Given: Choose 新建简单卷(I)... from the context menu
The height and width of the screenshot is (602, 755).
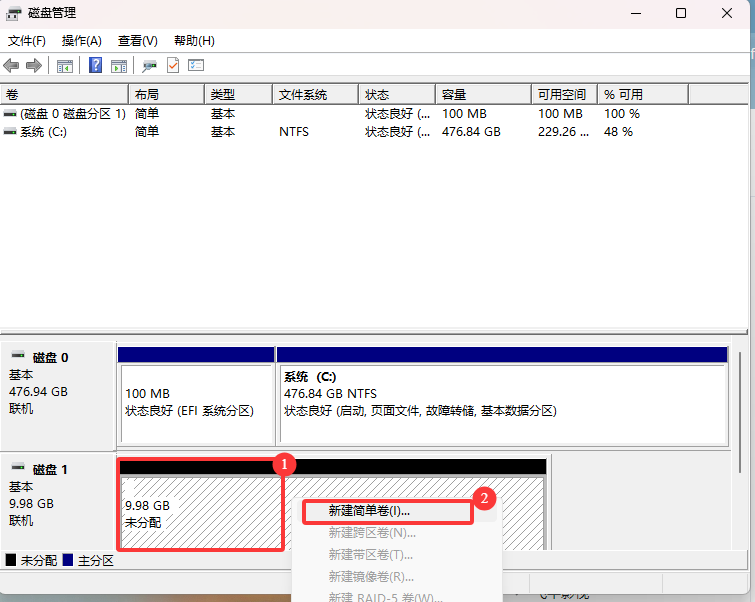Looking at the screenshot, I should tap(370, 511).
